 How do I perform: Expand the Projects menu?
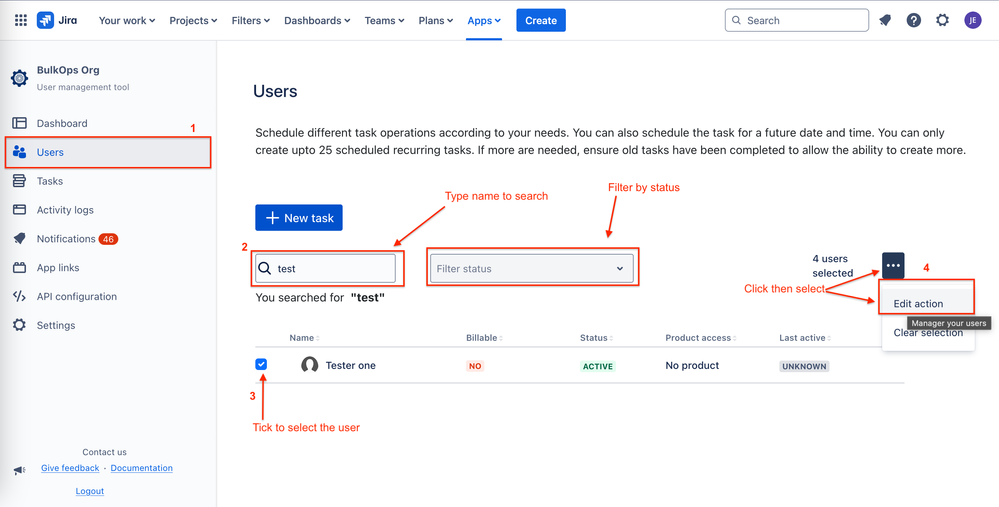[193, 20]
